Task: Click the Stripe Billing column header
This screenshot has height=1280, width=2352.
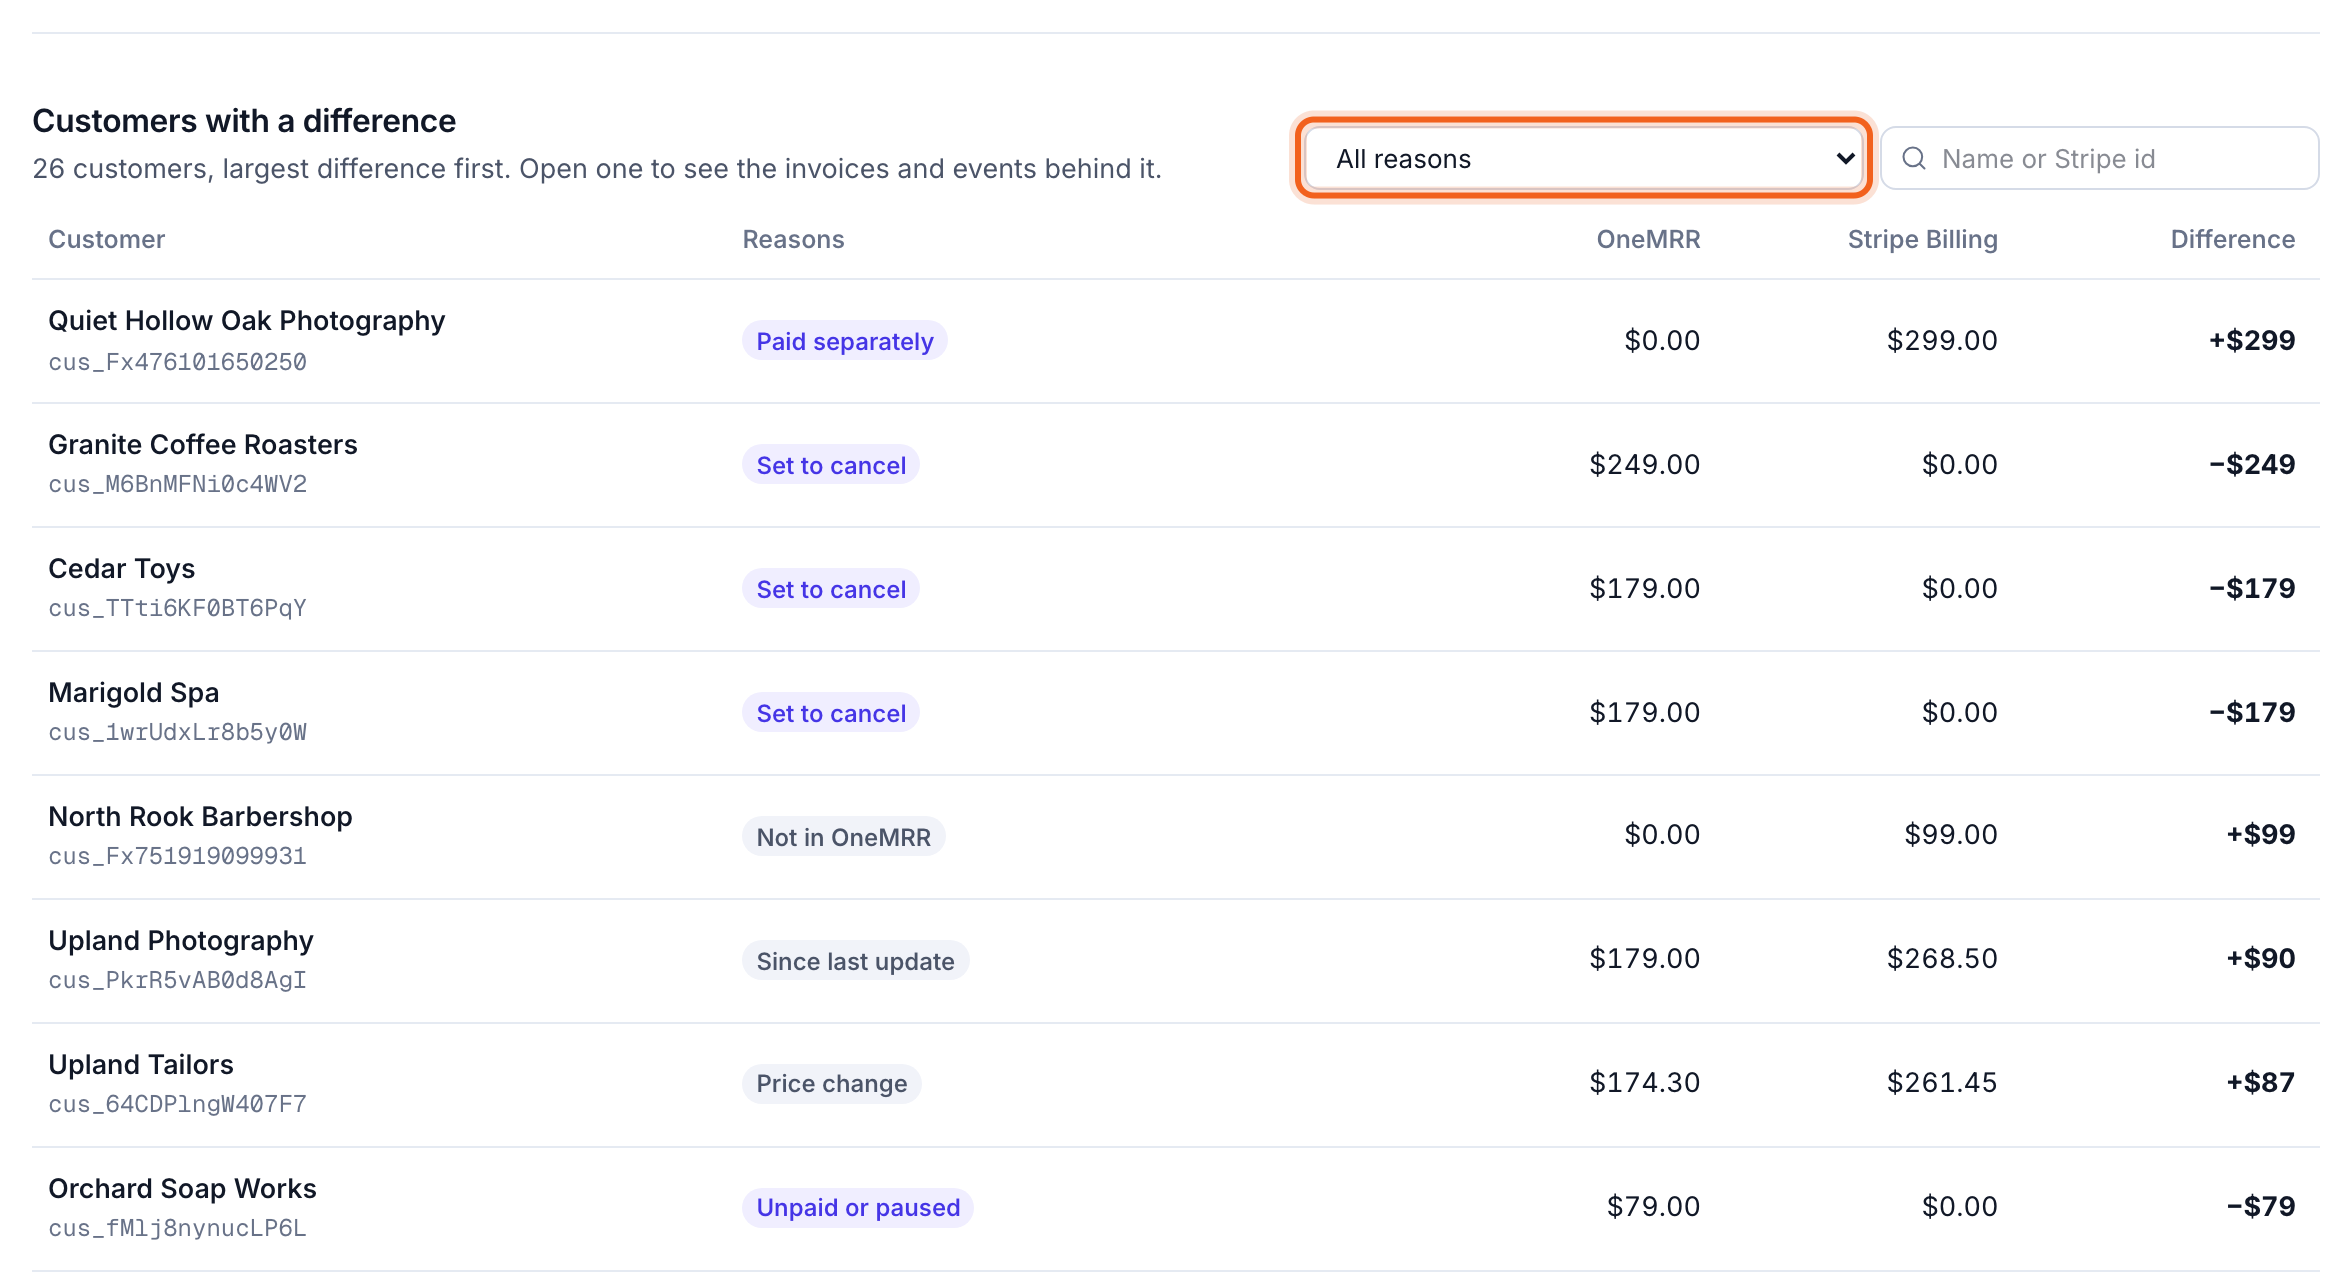Action: pos(1922,239)
